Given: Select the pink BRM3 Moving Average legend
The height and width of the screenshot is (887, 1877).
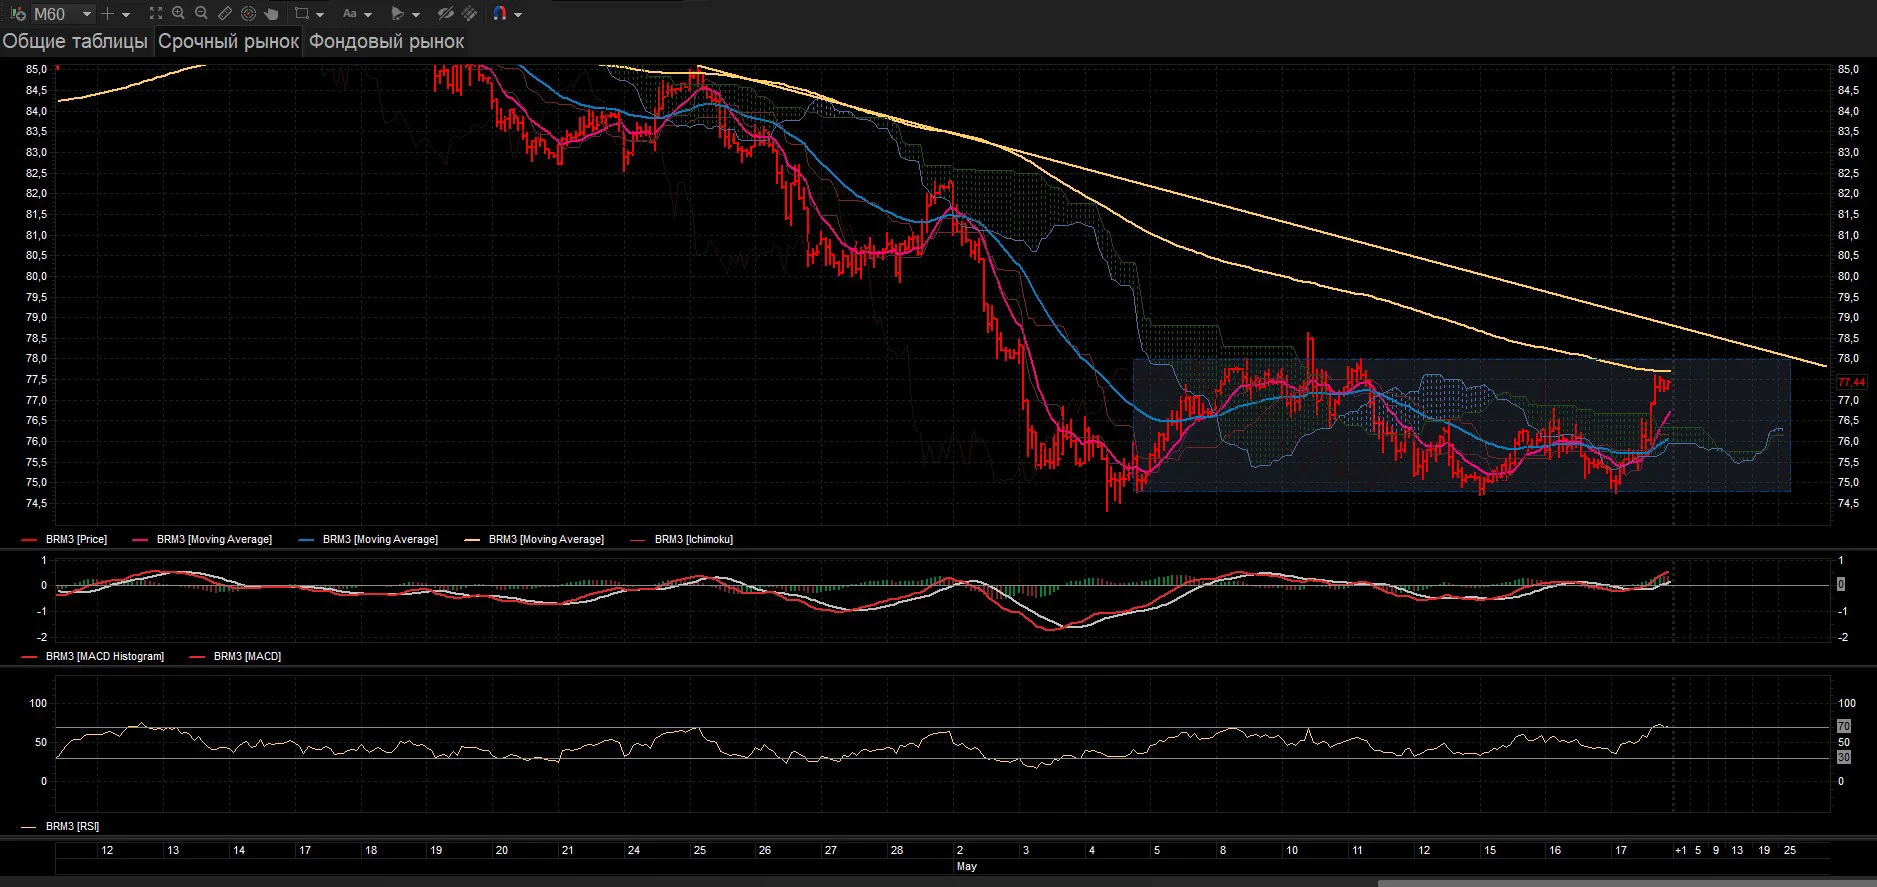Looking at the screenshot, I should point(203,539).
